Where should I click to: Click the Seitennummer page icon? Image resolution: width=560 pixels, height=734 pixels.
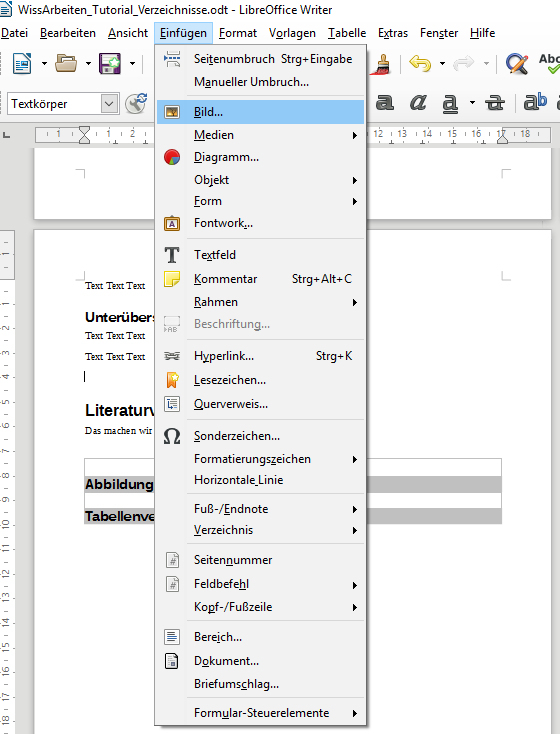[x=172, y=560]
